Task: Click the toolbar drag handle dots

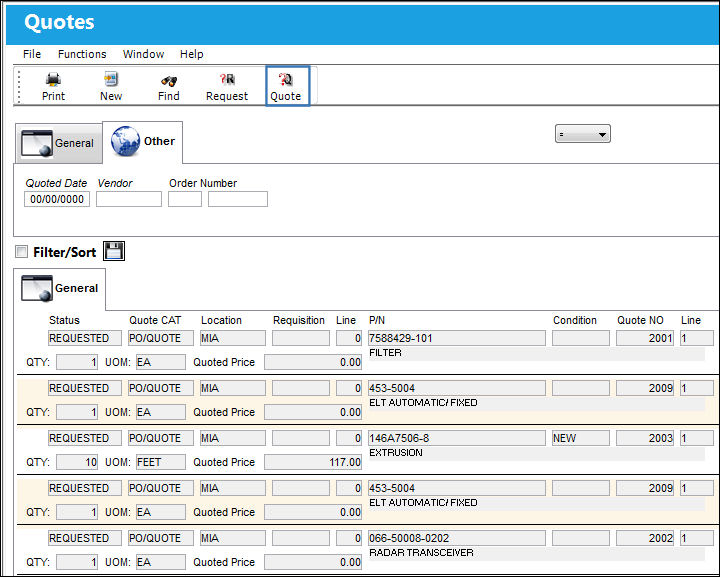Action: click(x=19, y=86)
